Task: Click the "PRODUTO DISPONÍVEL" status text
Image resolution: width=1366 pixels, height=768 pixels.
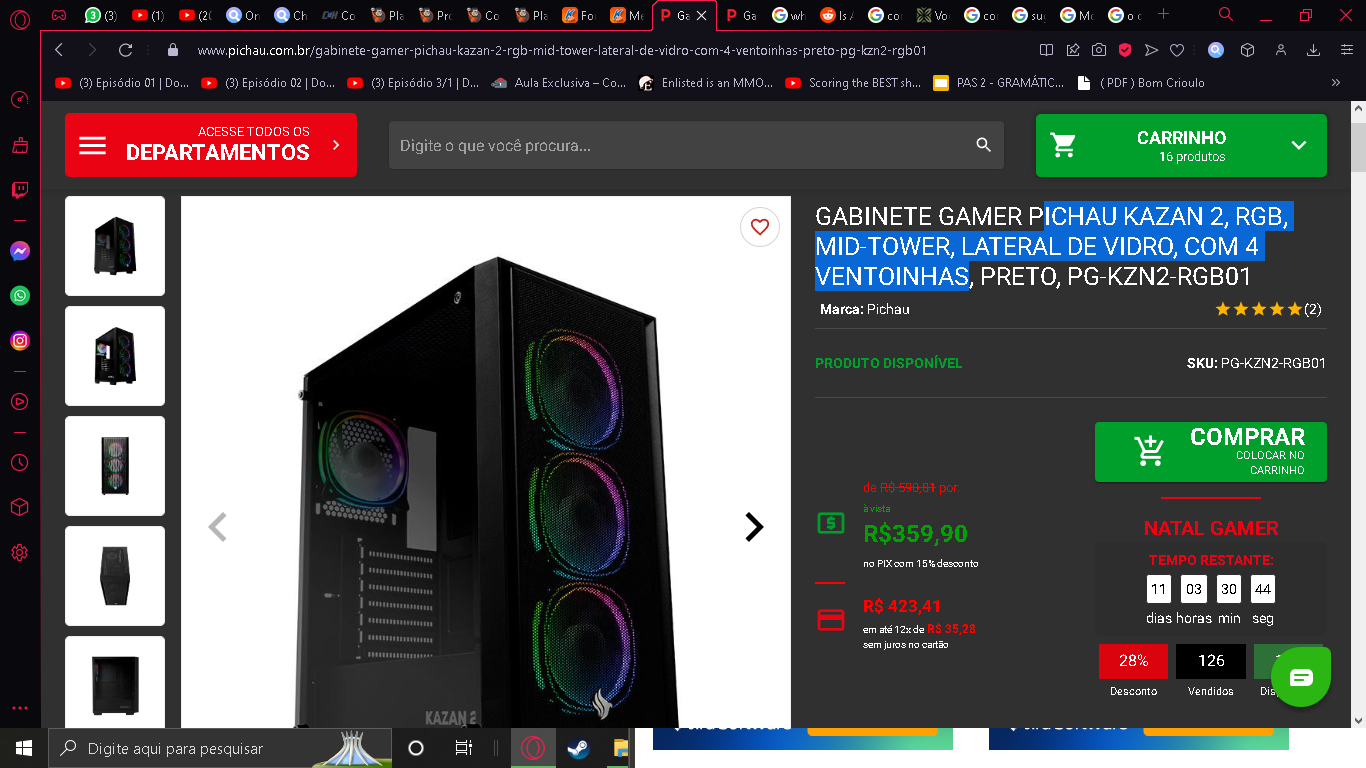Action: [889, 363]
